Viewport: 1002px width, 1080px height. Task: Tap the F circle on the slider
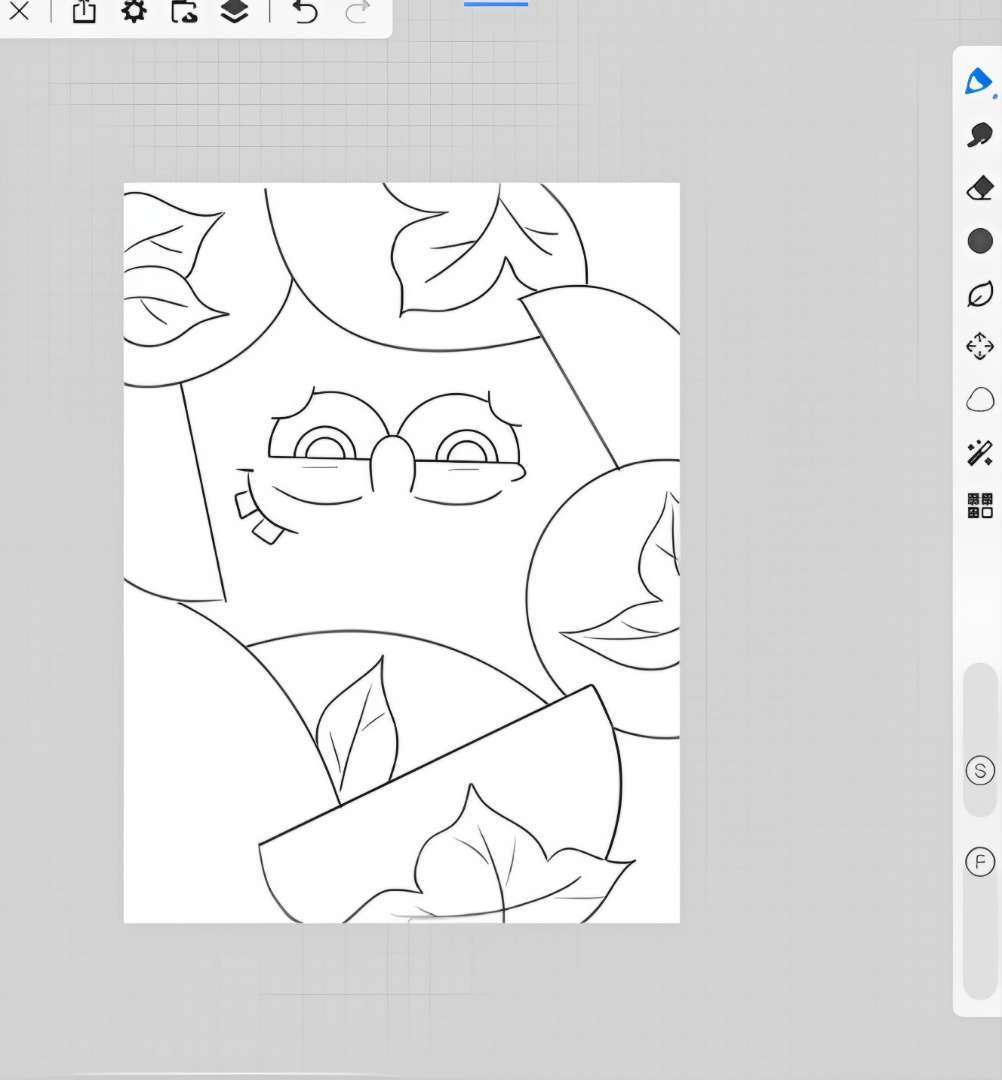(980, 862)
